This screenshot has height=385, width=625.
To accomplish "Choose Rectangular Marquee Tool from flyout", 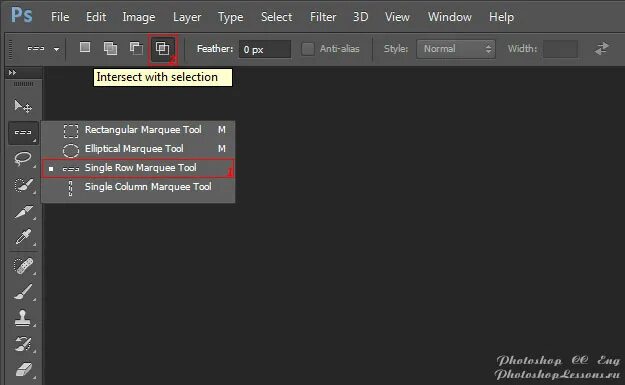I will click(x=138, y=130).
